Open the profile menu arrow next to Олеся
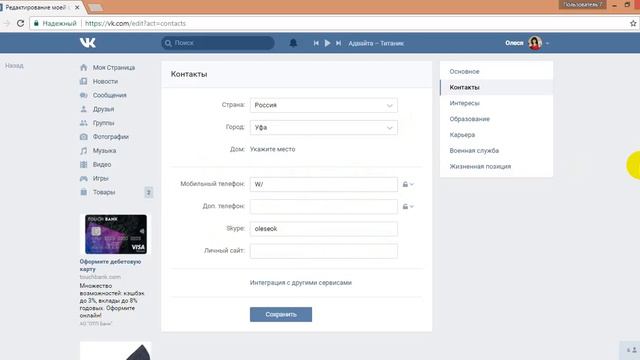This screenshot has width=640, height=360. tap(547, 43)
